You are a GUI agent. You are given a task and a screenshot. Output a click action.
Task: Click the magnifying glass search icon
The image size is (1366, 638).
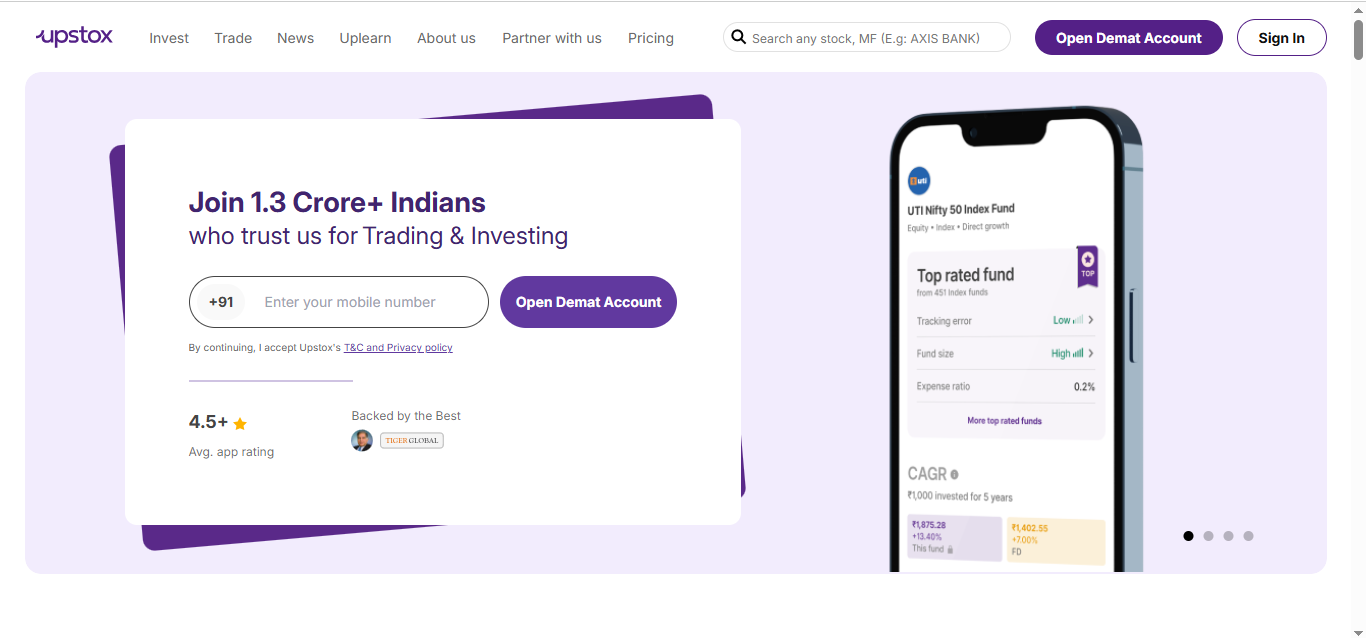tap(739, 38)
